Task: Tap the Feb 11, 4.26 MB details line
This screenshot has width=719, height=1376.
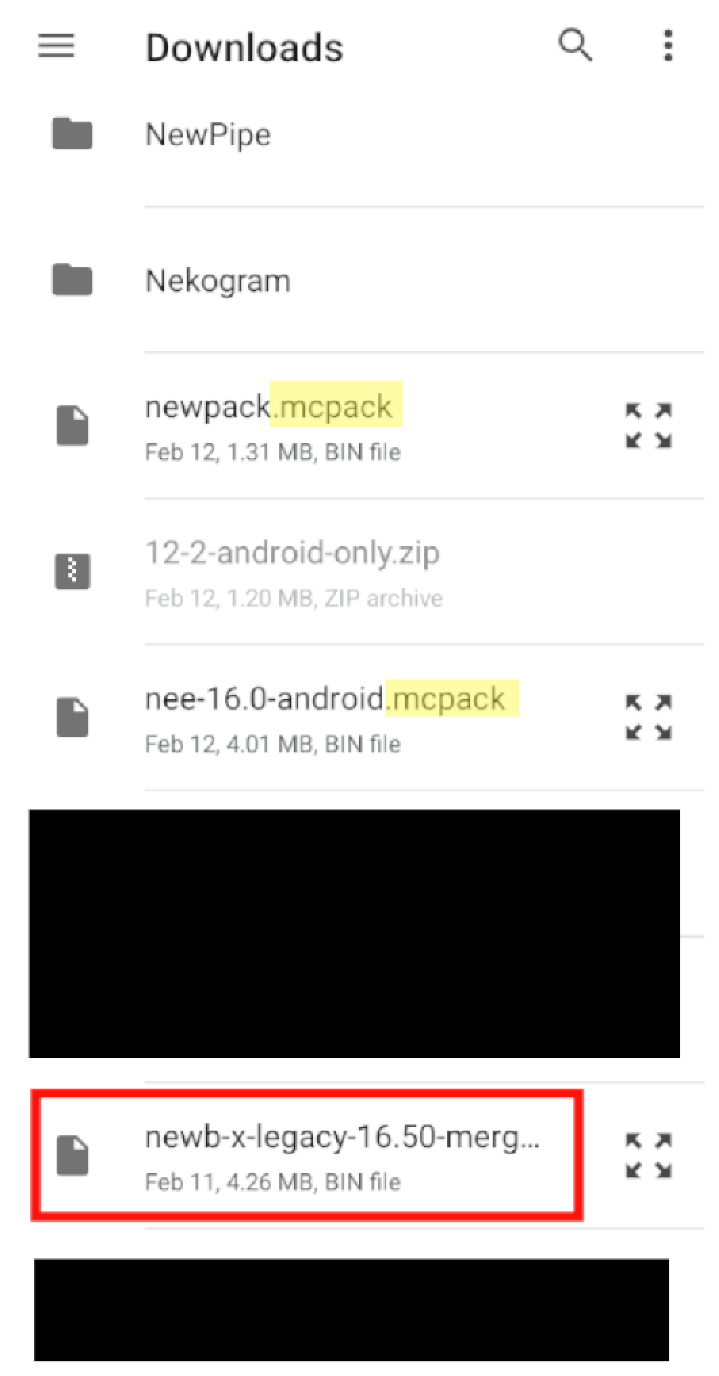Action: point(272,1182)
